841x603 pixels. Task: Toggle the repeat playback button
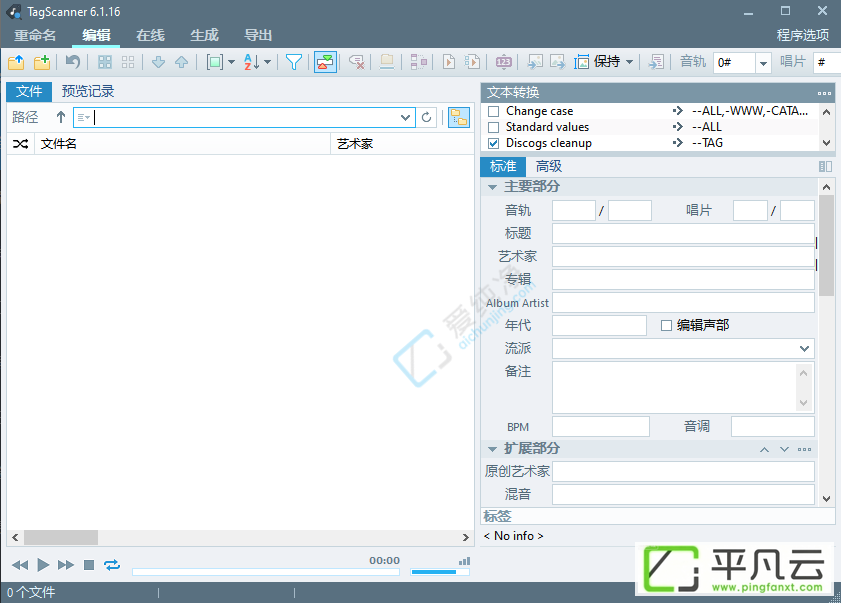point(112,565)
